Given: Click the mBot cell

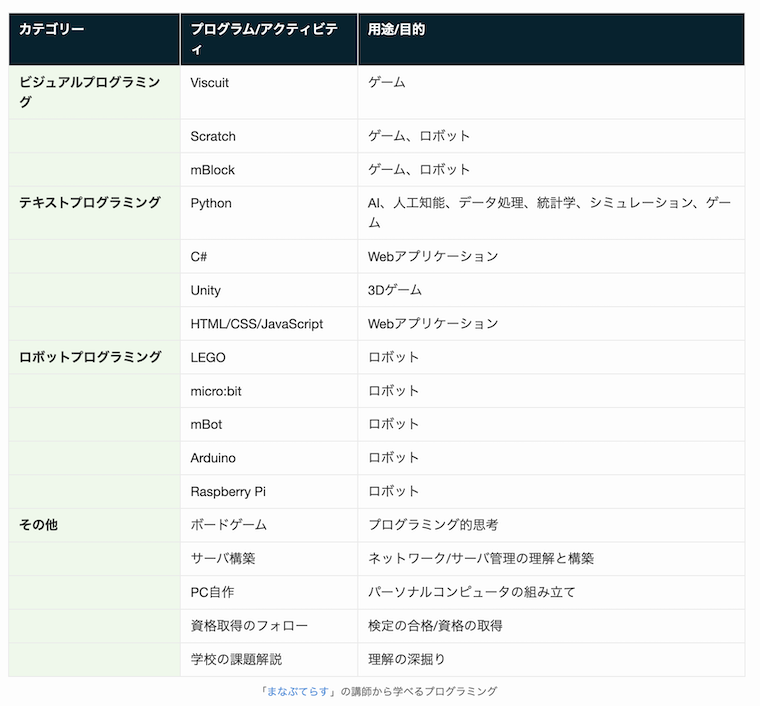Looking at the screenshot, I should click(269, 424).
